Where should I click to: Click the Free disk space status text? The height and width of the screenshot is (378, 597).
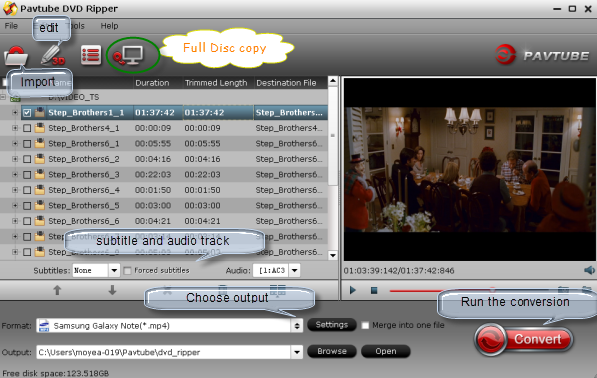click(x=56, y=373)
